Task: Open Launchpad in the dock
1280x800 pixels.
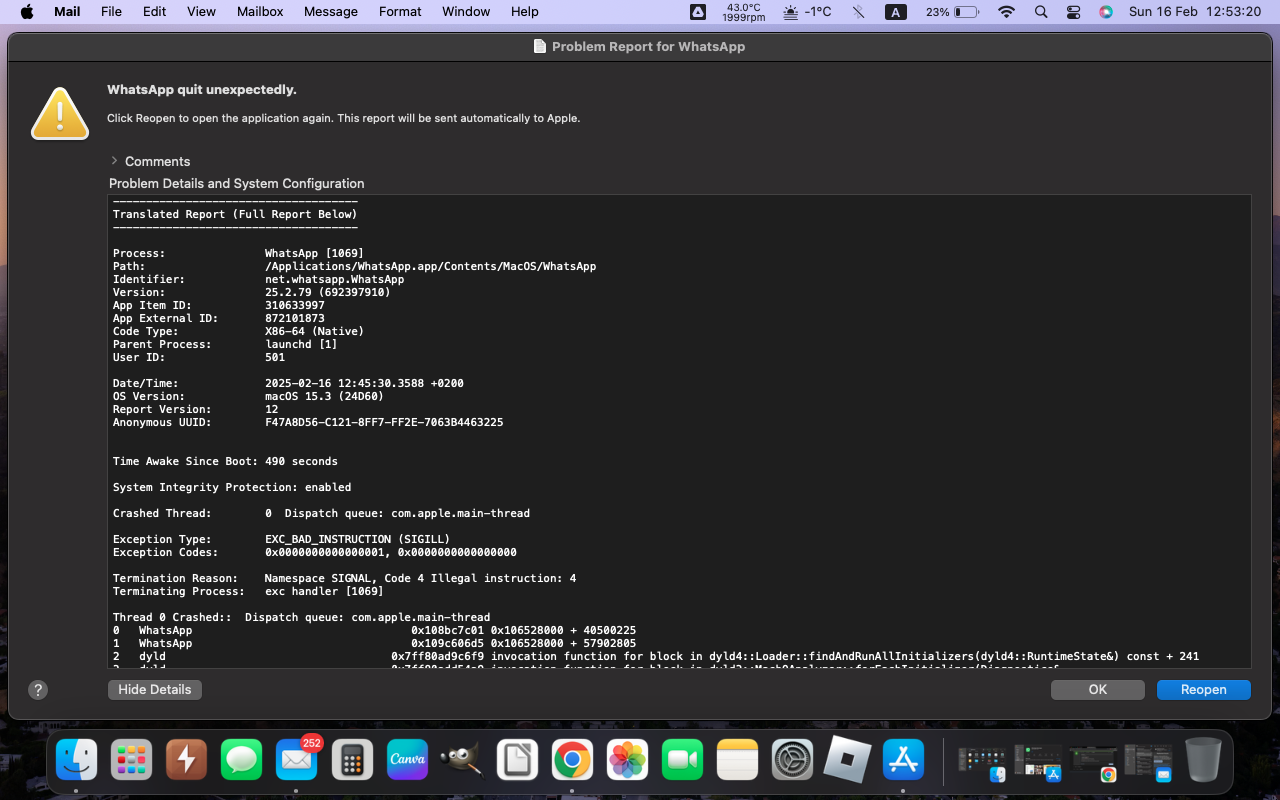Action: tap(131, 760)
